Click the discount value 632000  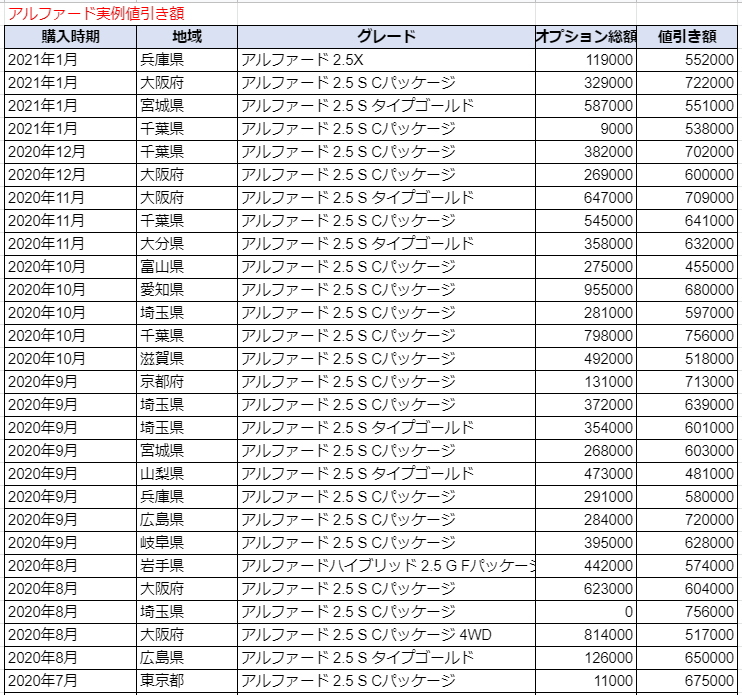(687, 244)
